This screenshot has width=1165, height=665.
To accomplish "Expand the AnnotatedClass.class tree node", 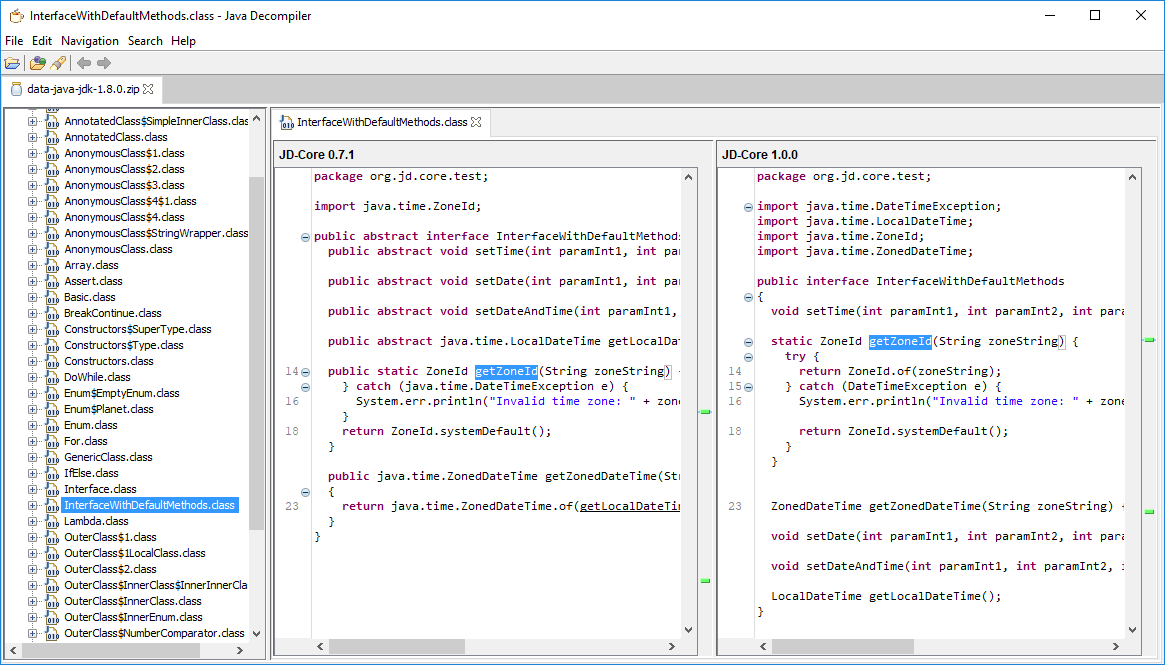I will (x=32, y=137).
